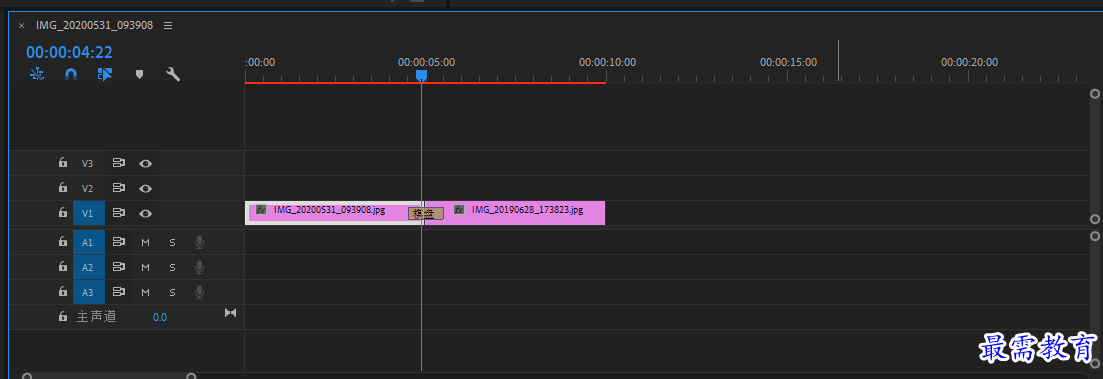Add a marker with marker icon
This screenshot has width=1103, height=379.
pos(139,74)
